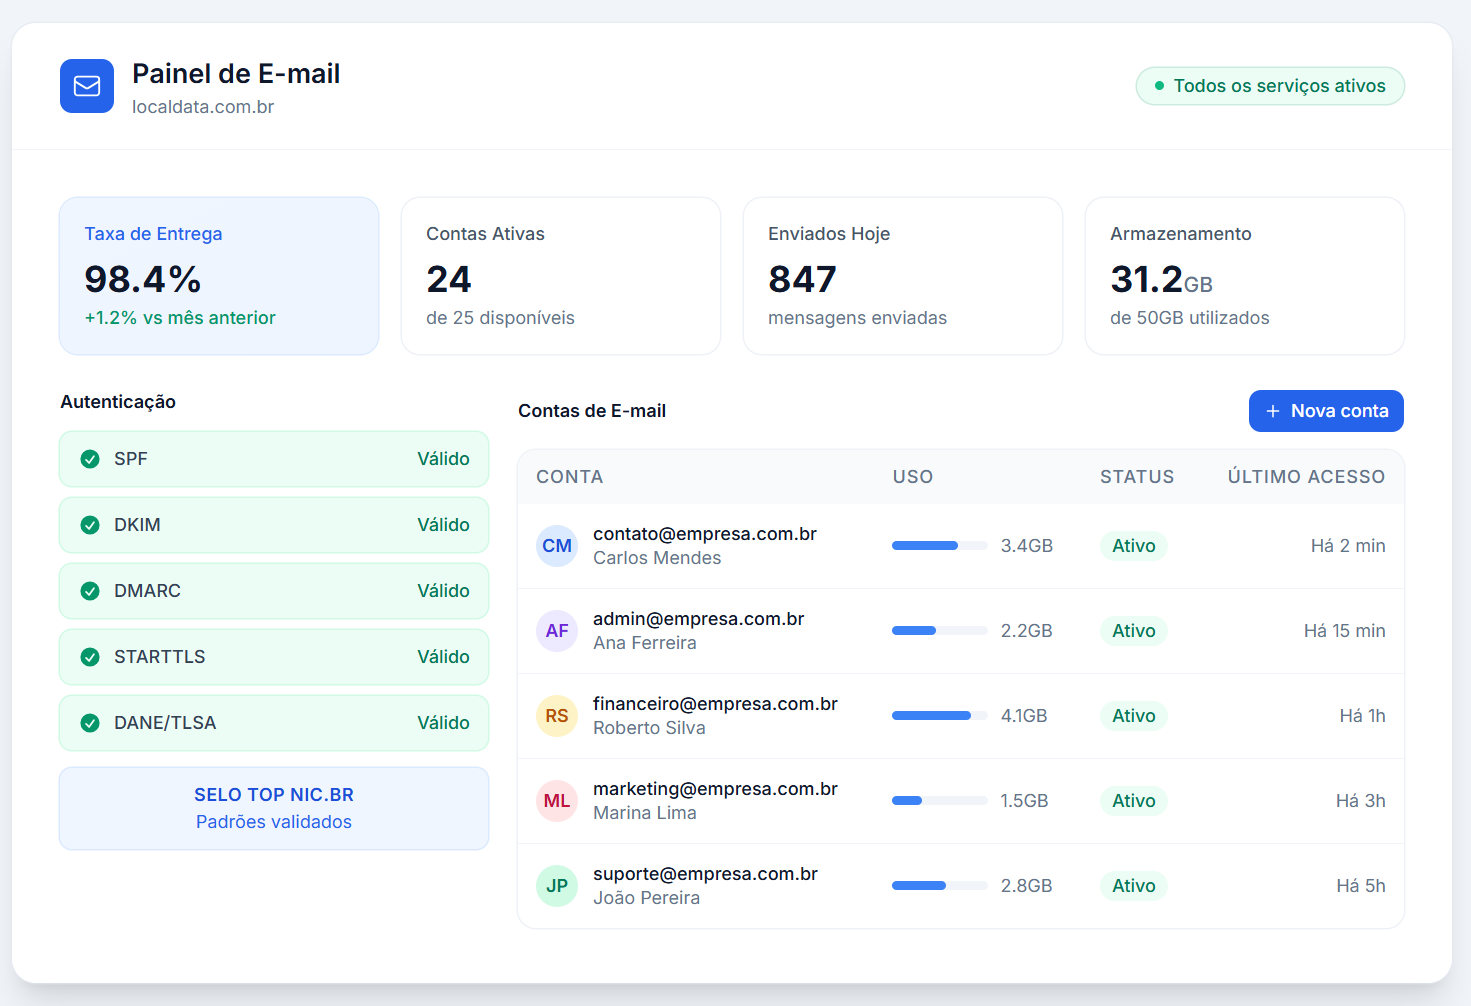Expand the DANE/TLSA authentication item

tap(273, 722)
